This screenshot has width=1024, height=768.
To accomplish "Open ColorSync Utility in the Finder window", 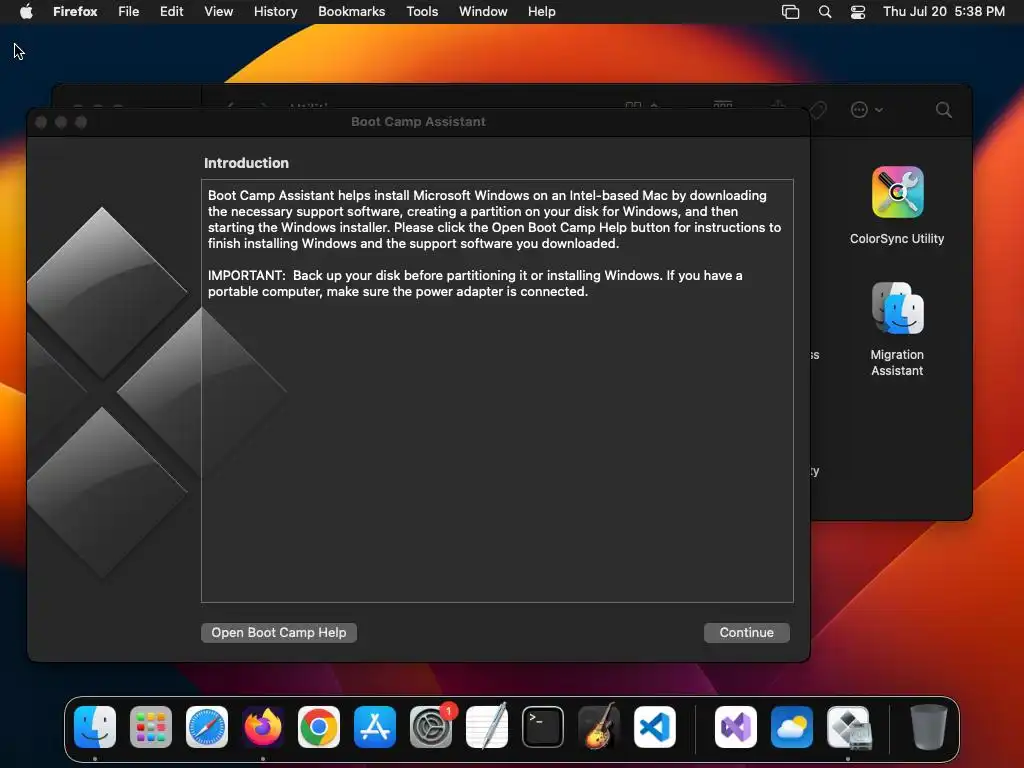I will (897, 206).
